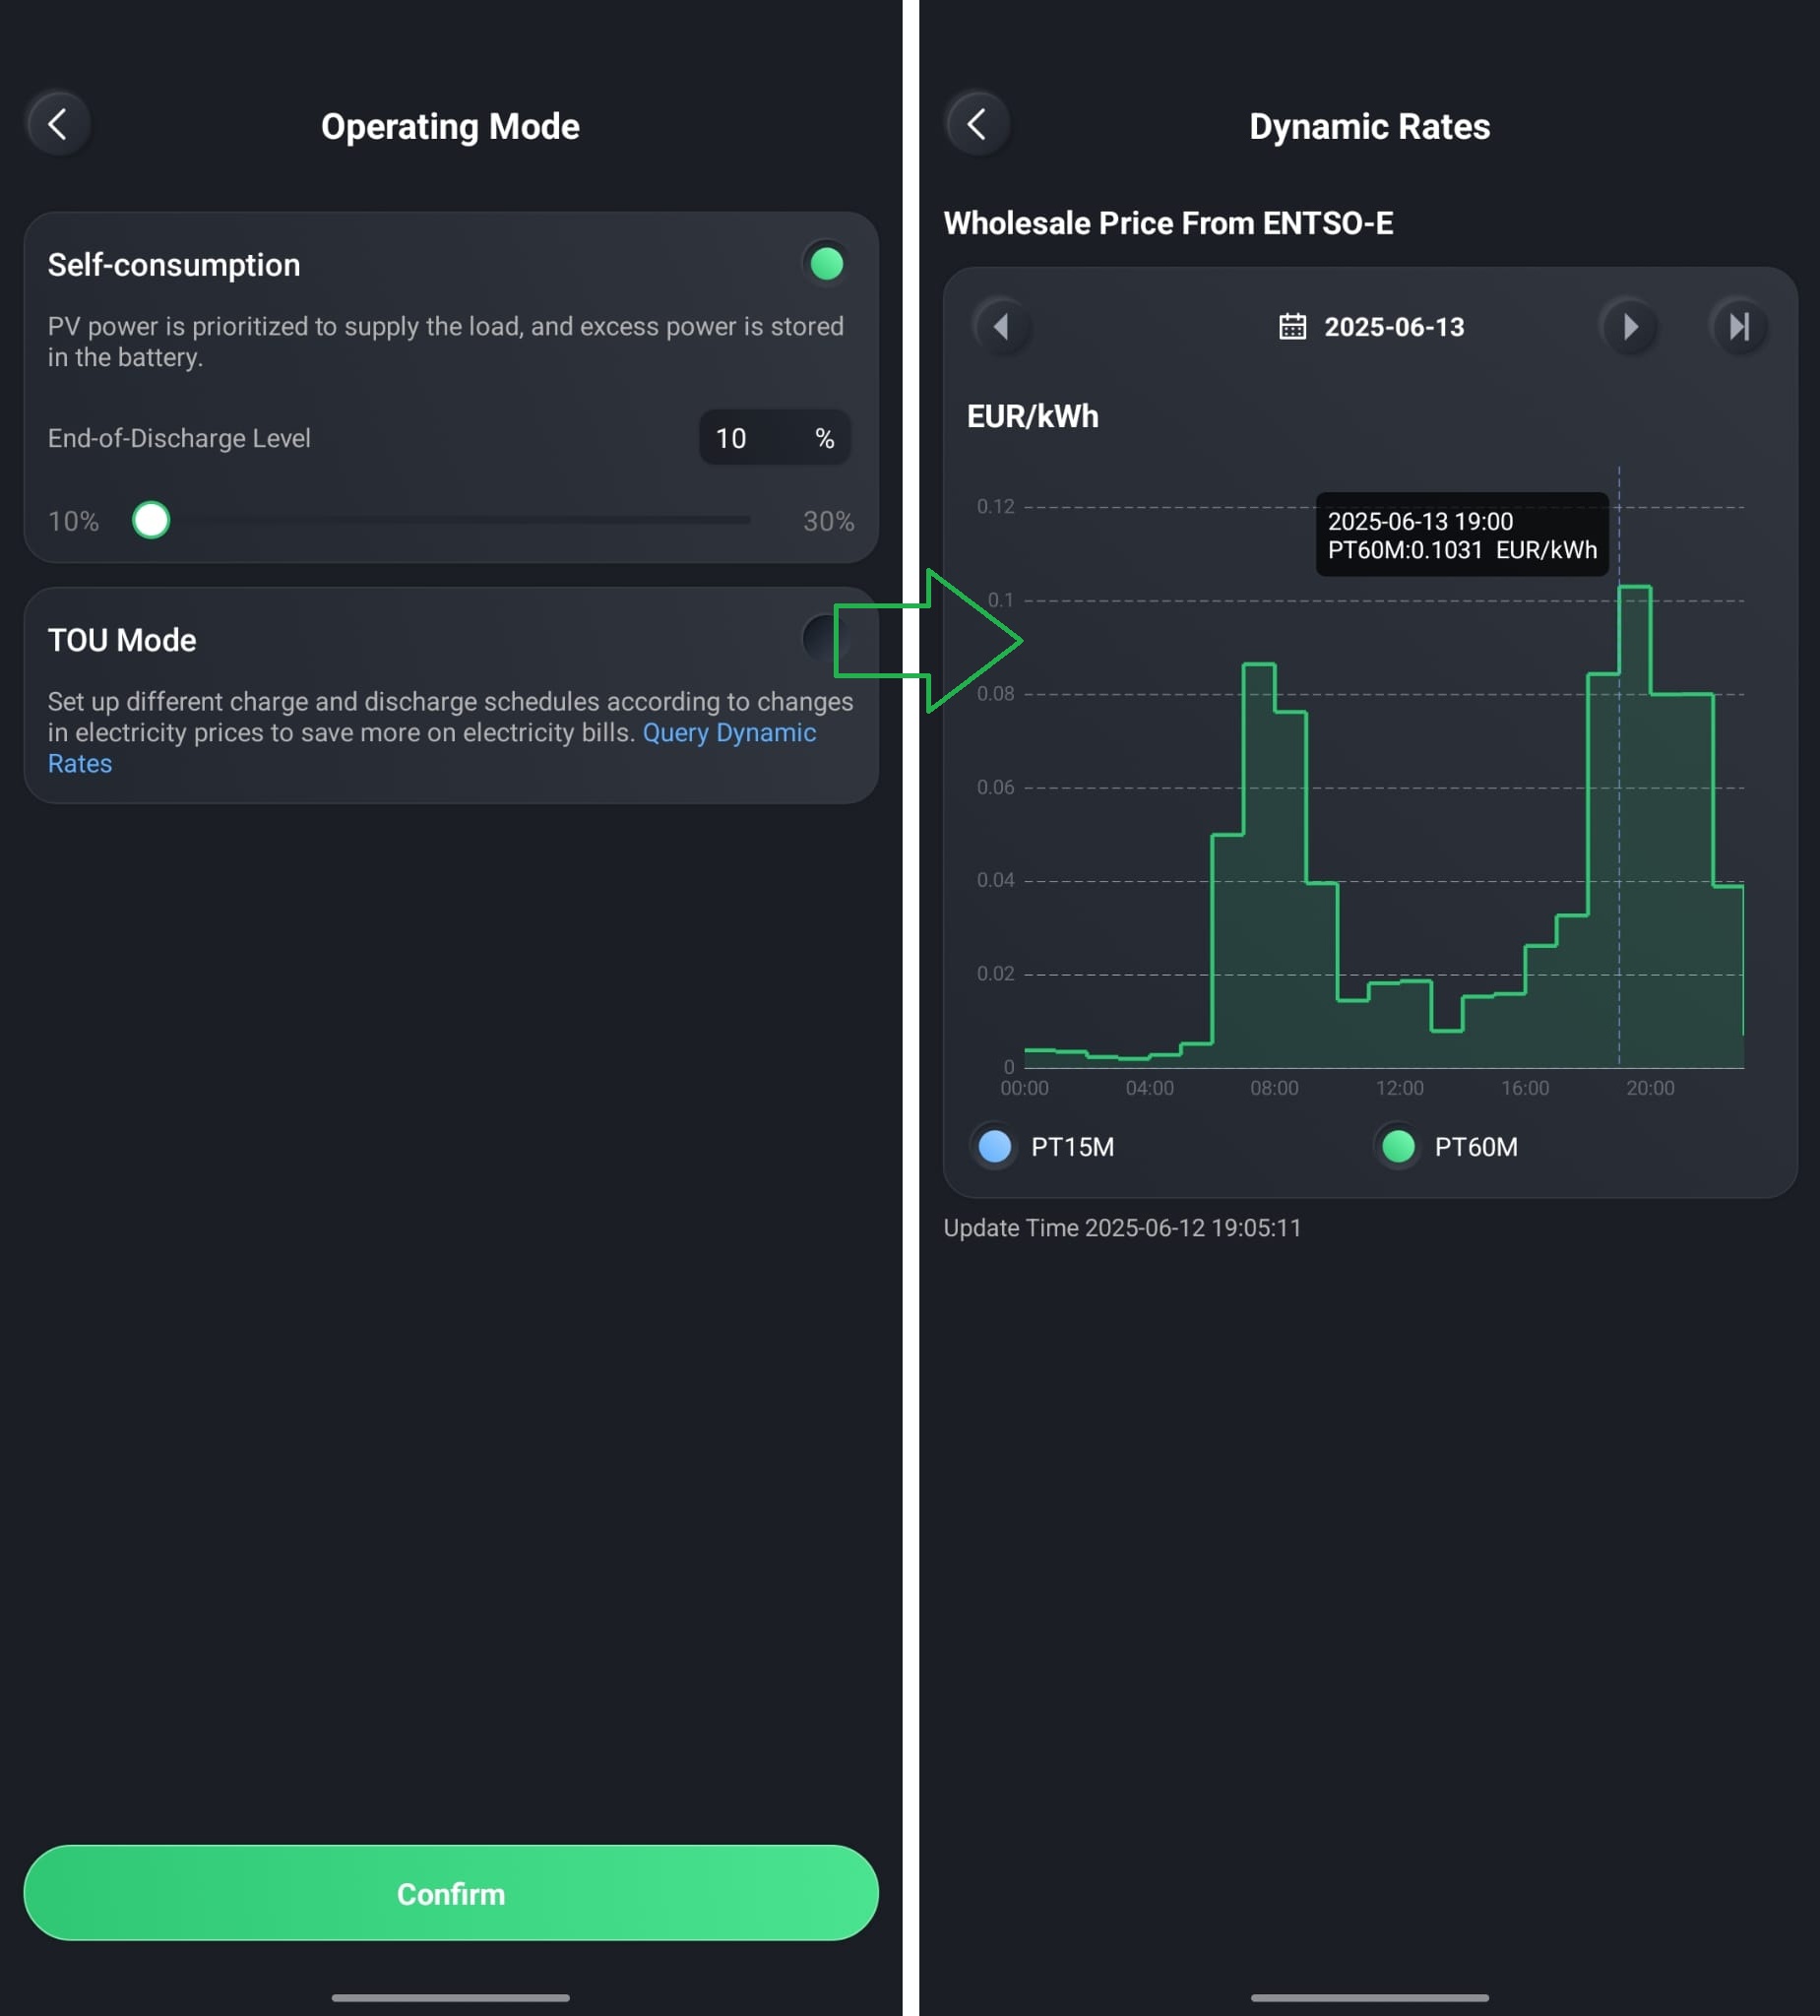Edit the End-of-Discharge Level percentage field
The image size is (1820, 2016).
[774, 438]
